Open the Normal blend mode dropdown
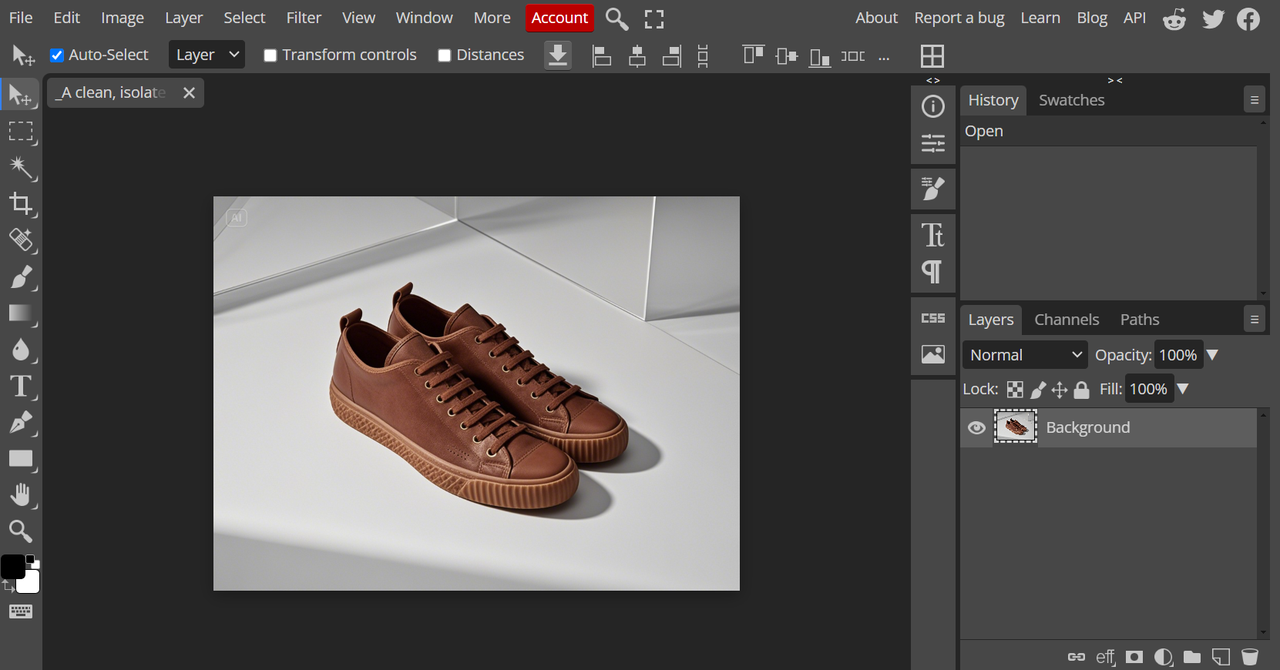The width and height of the screenshot is (1280, 670). tap(1025, 355)
